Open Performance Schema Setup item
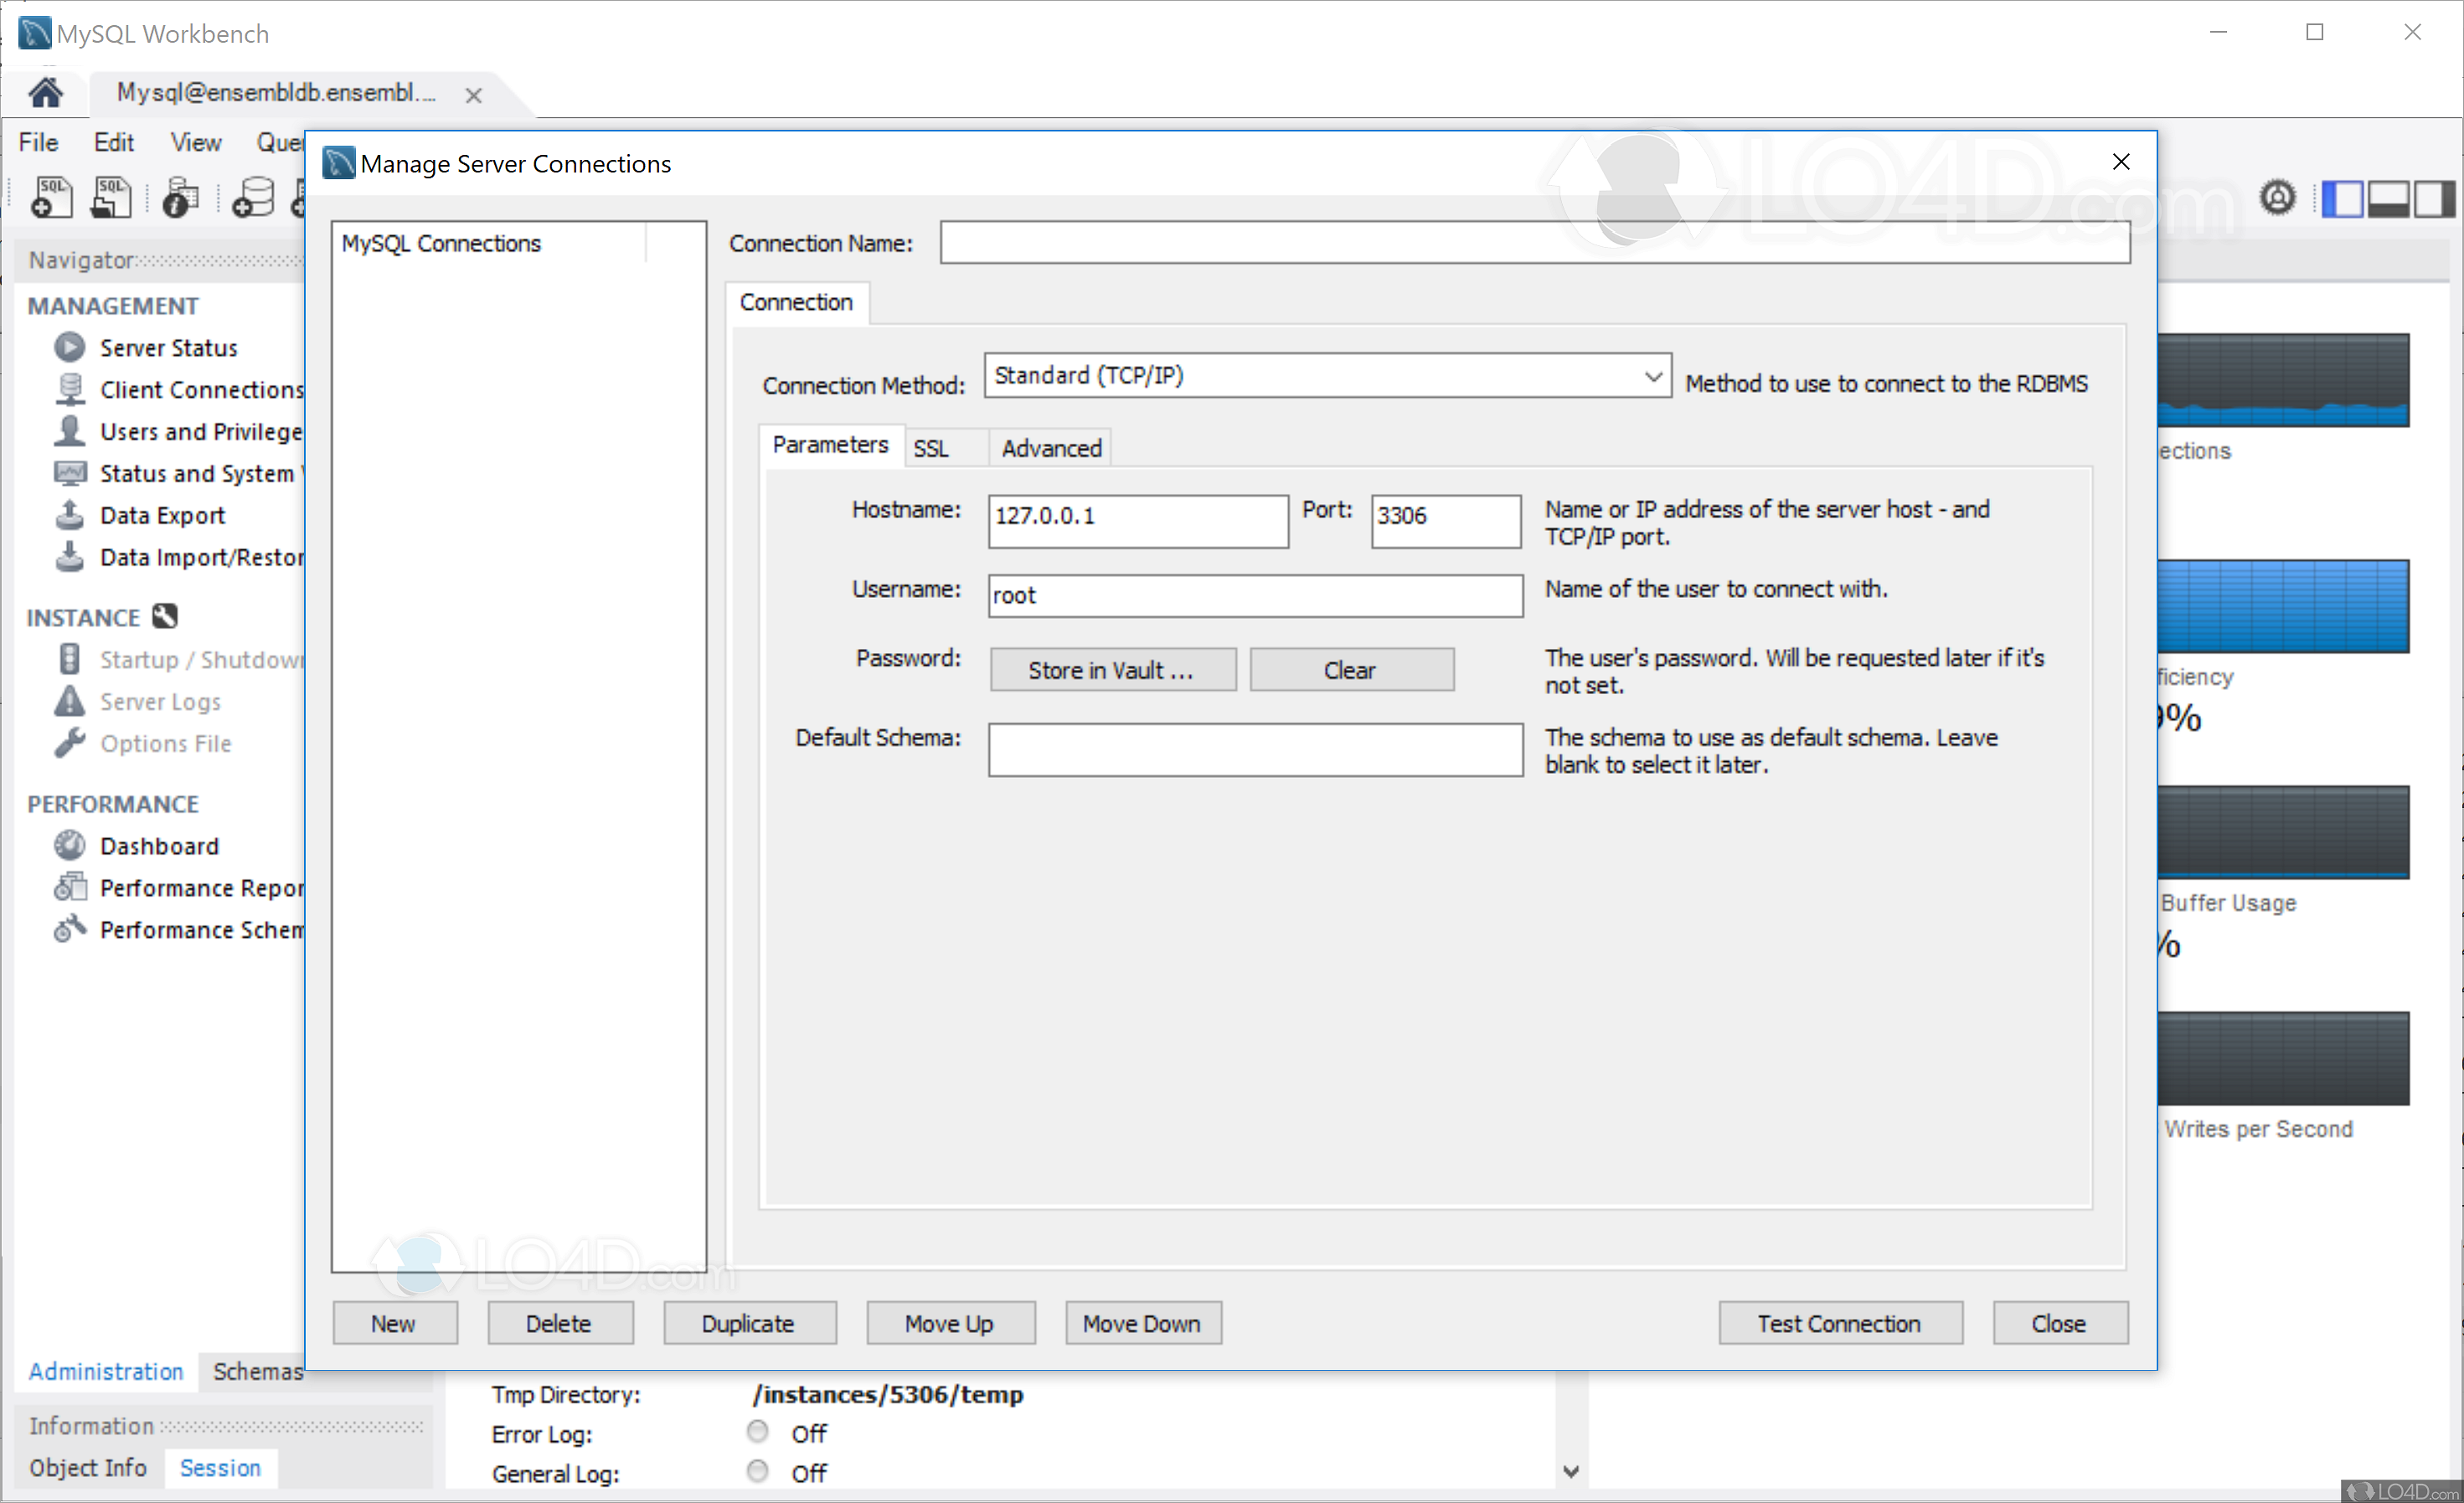The image size is (2464, 1503). click(178, 930)
